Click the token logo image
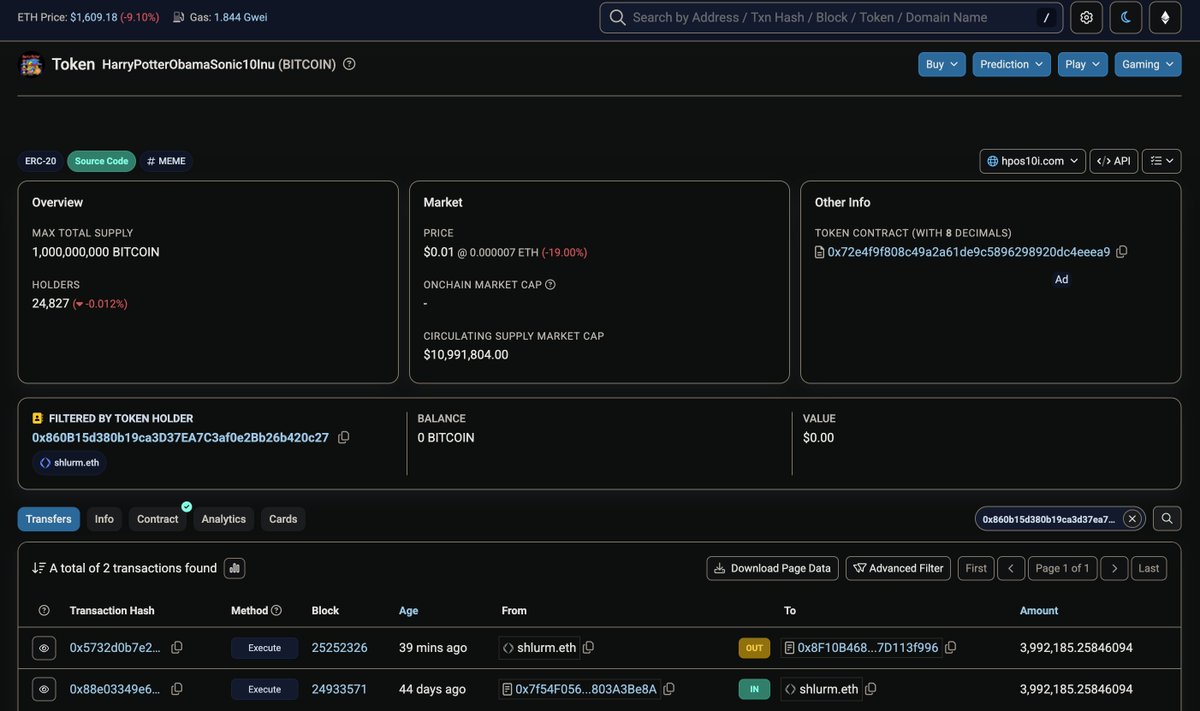 (x=31, y=64)
